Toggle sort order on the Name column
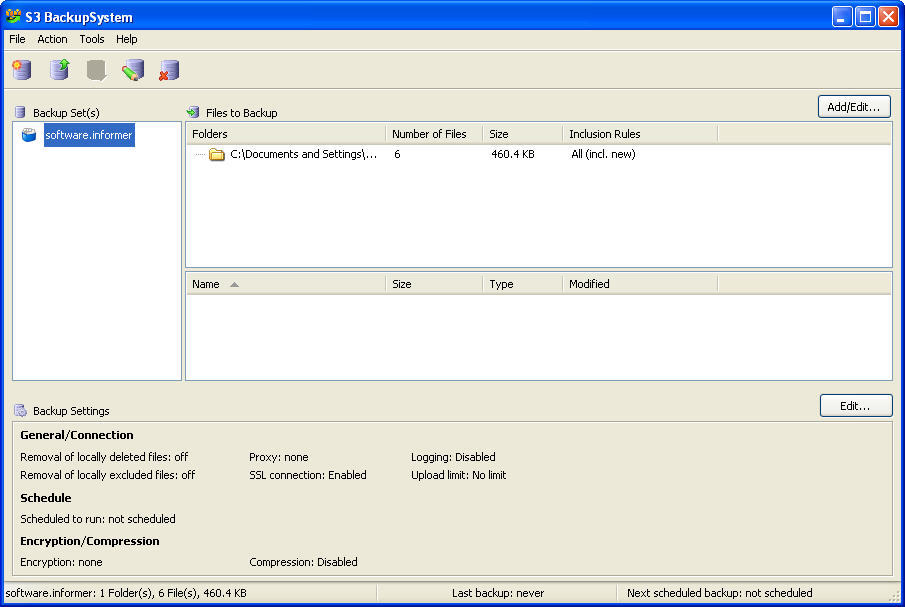Image resolution: width=905 pixels, height=607 pixels. coord(205,284)
